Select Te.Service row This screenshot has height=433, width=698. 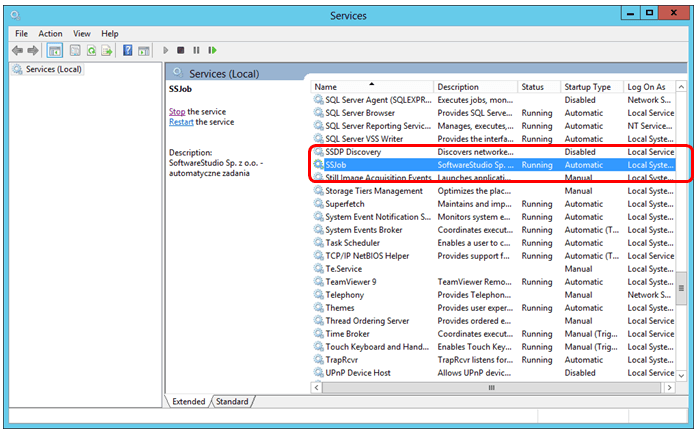click(493, 269)
